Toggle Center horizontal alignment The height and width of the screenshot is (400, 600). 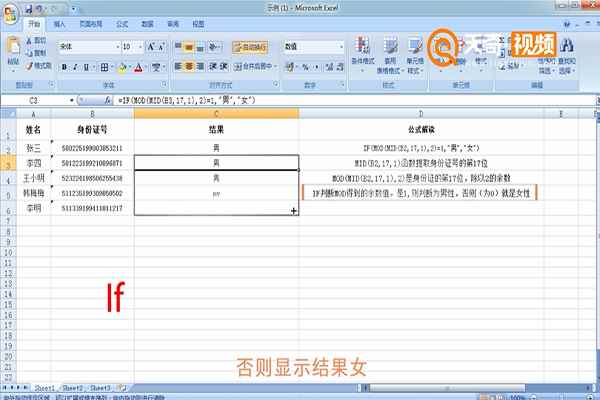[189, 67]
